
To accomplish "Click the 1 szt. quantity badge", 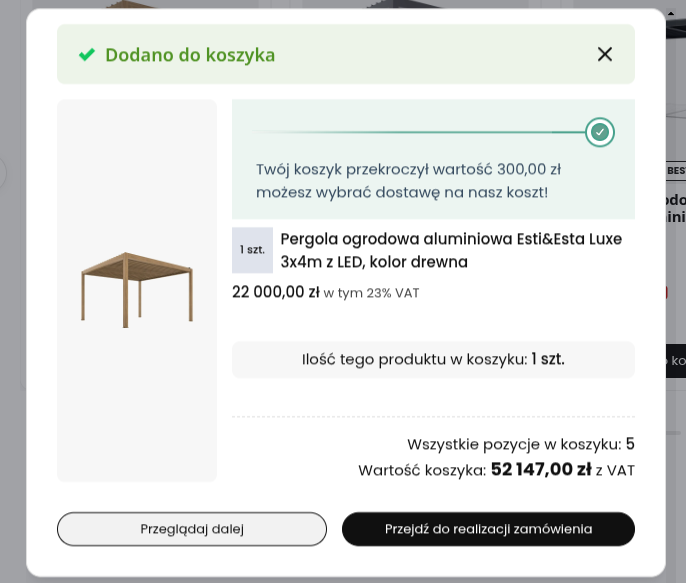I will (252, 250).
